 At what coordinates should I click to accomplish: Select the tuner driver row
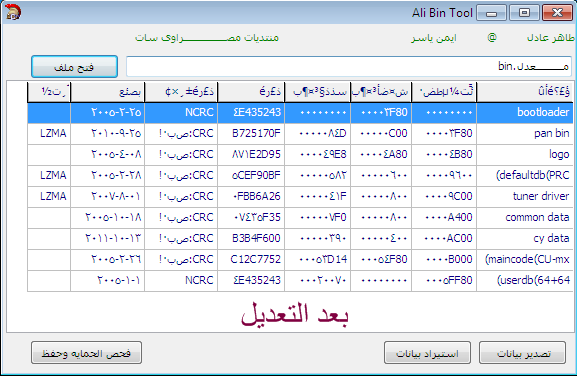click(x=300, y=196)
